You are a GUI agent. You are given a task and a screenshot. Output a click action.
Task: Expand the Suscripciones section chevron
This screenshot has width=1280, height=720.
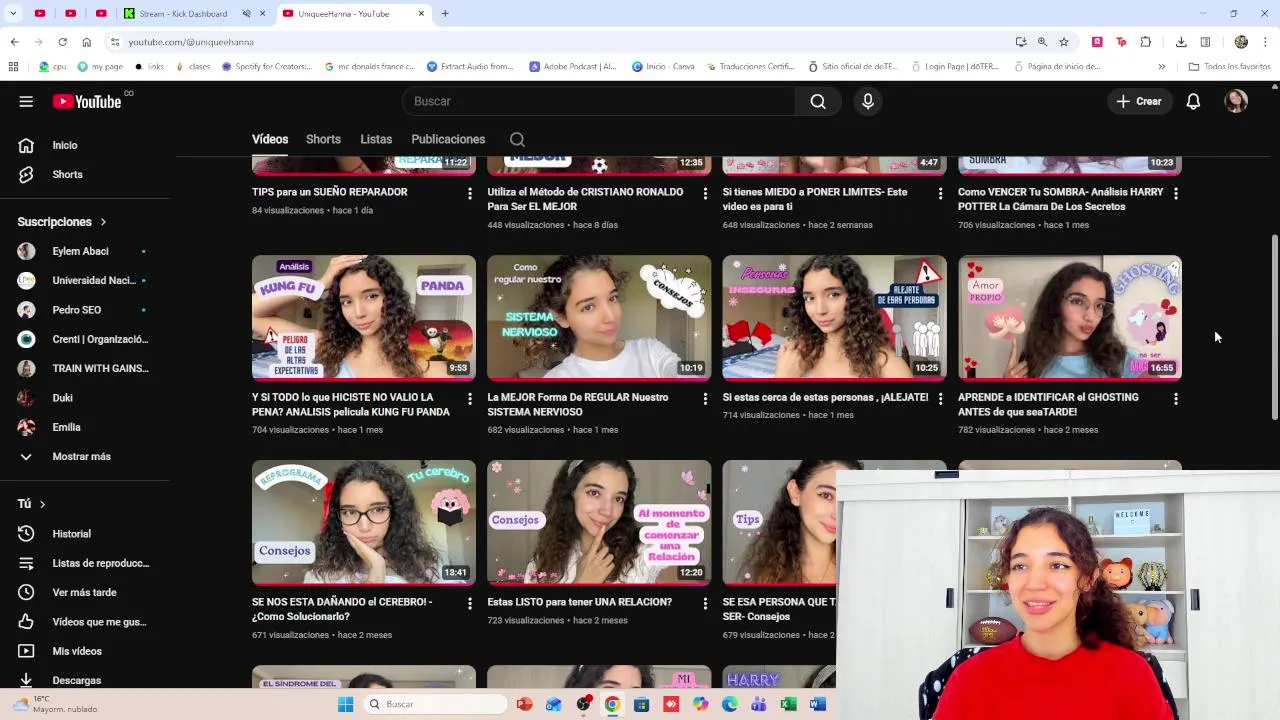103,222
